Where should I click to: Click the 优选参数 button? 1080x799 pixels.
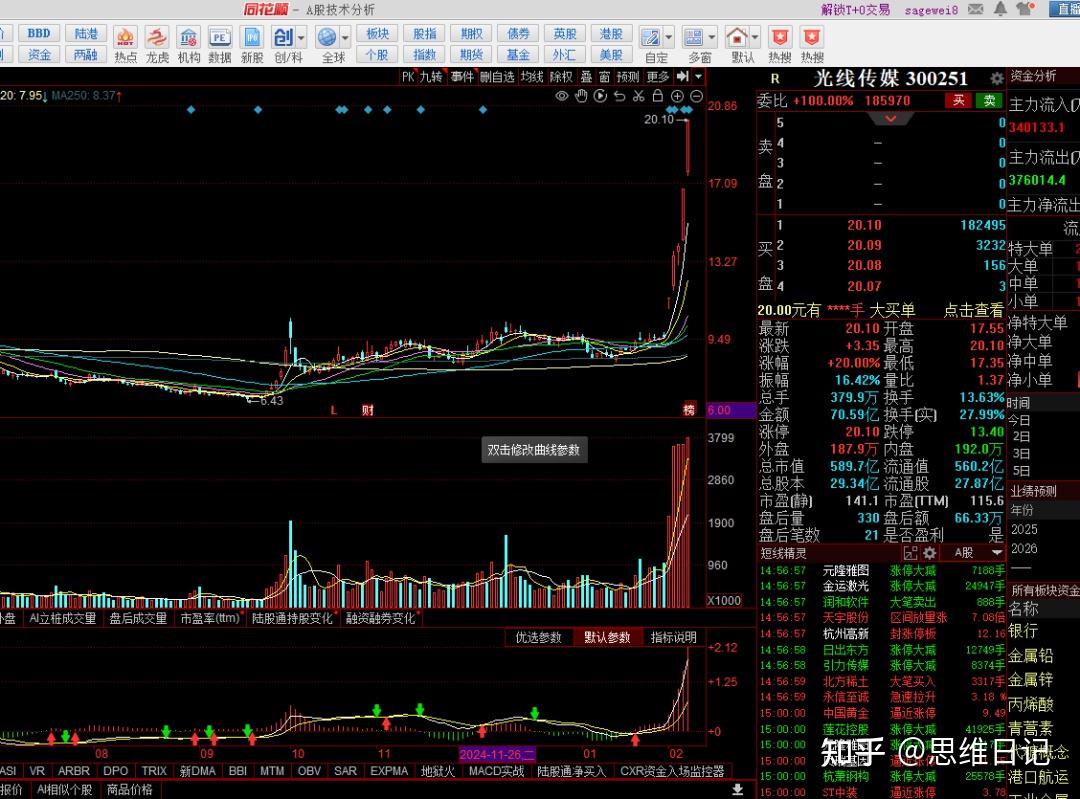click(539, 638)
